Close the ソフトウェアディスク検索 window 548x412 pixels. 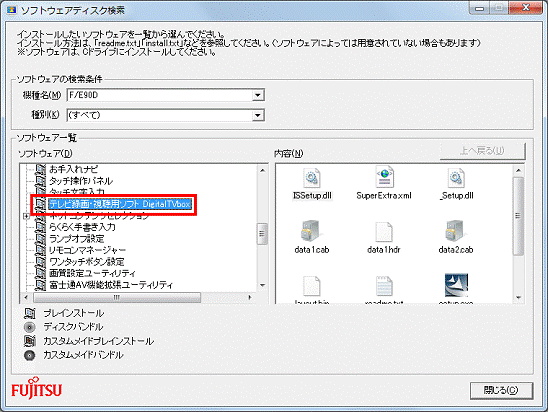(526, 8)
